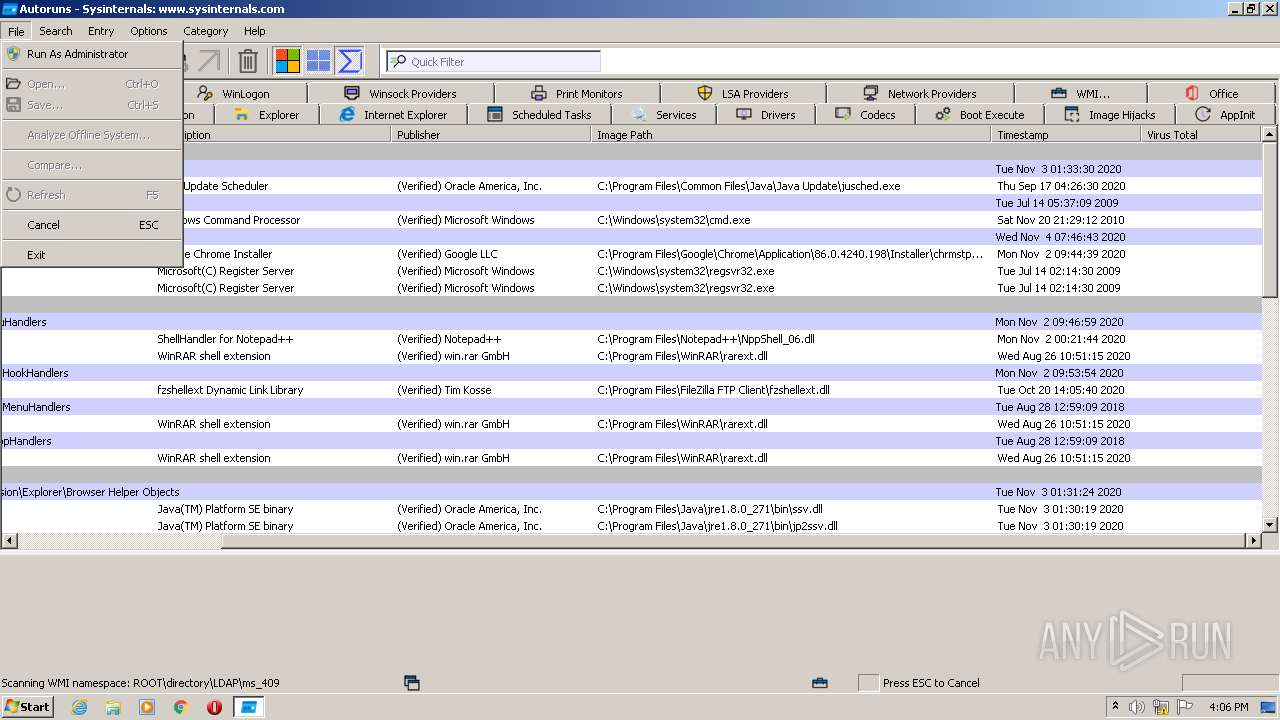Choose Cancel in the File menu
The width and height of the screenshot is (1280, 720).
[91, 225]
